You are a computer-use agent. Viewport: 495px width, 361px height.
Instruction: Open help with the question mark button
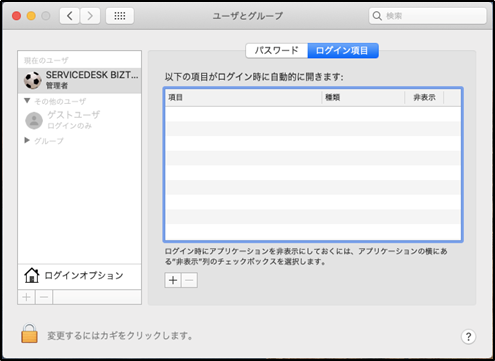pyautogui.click(x=468, y=337)
